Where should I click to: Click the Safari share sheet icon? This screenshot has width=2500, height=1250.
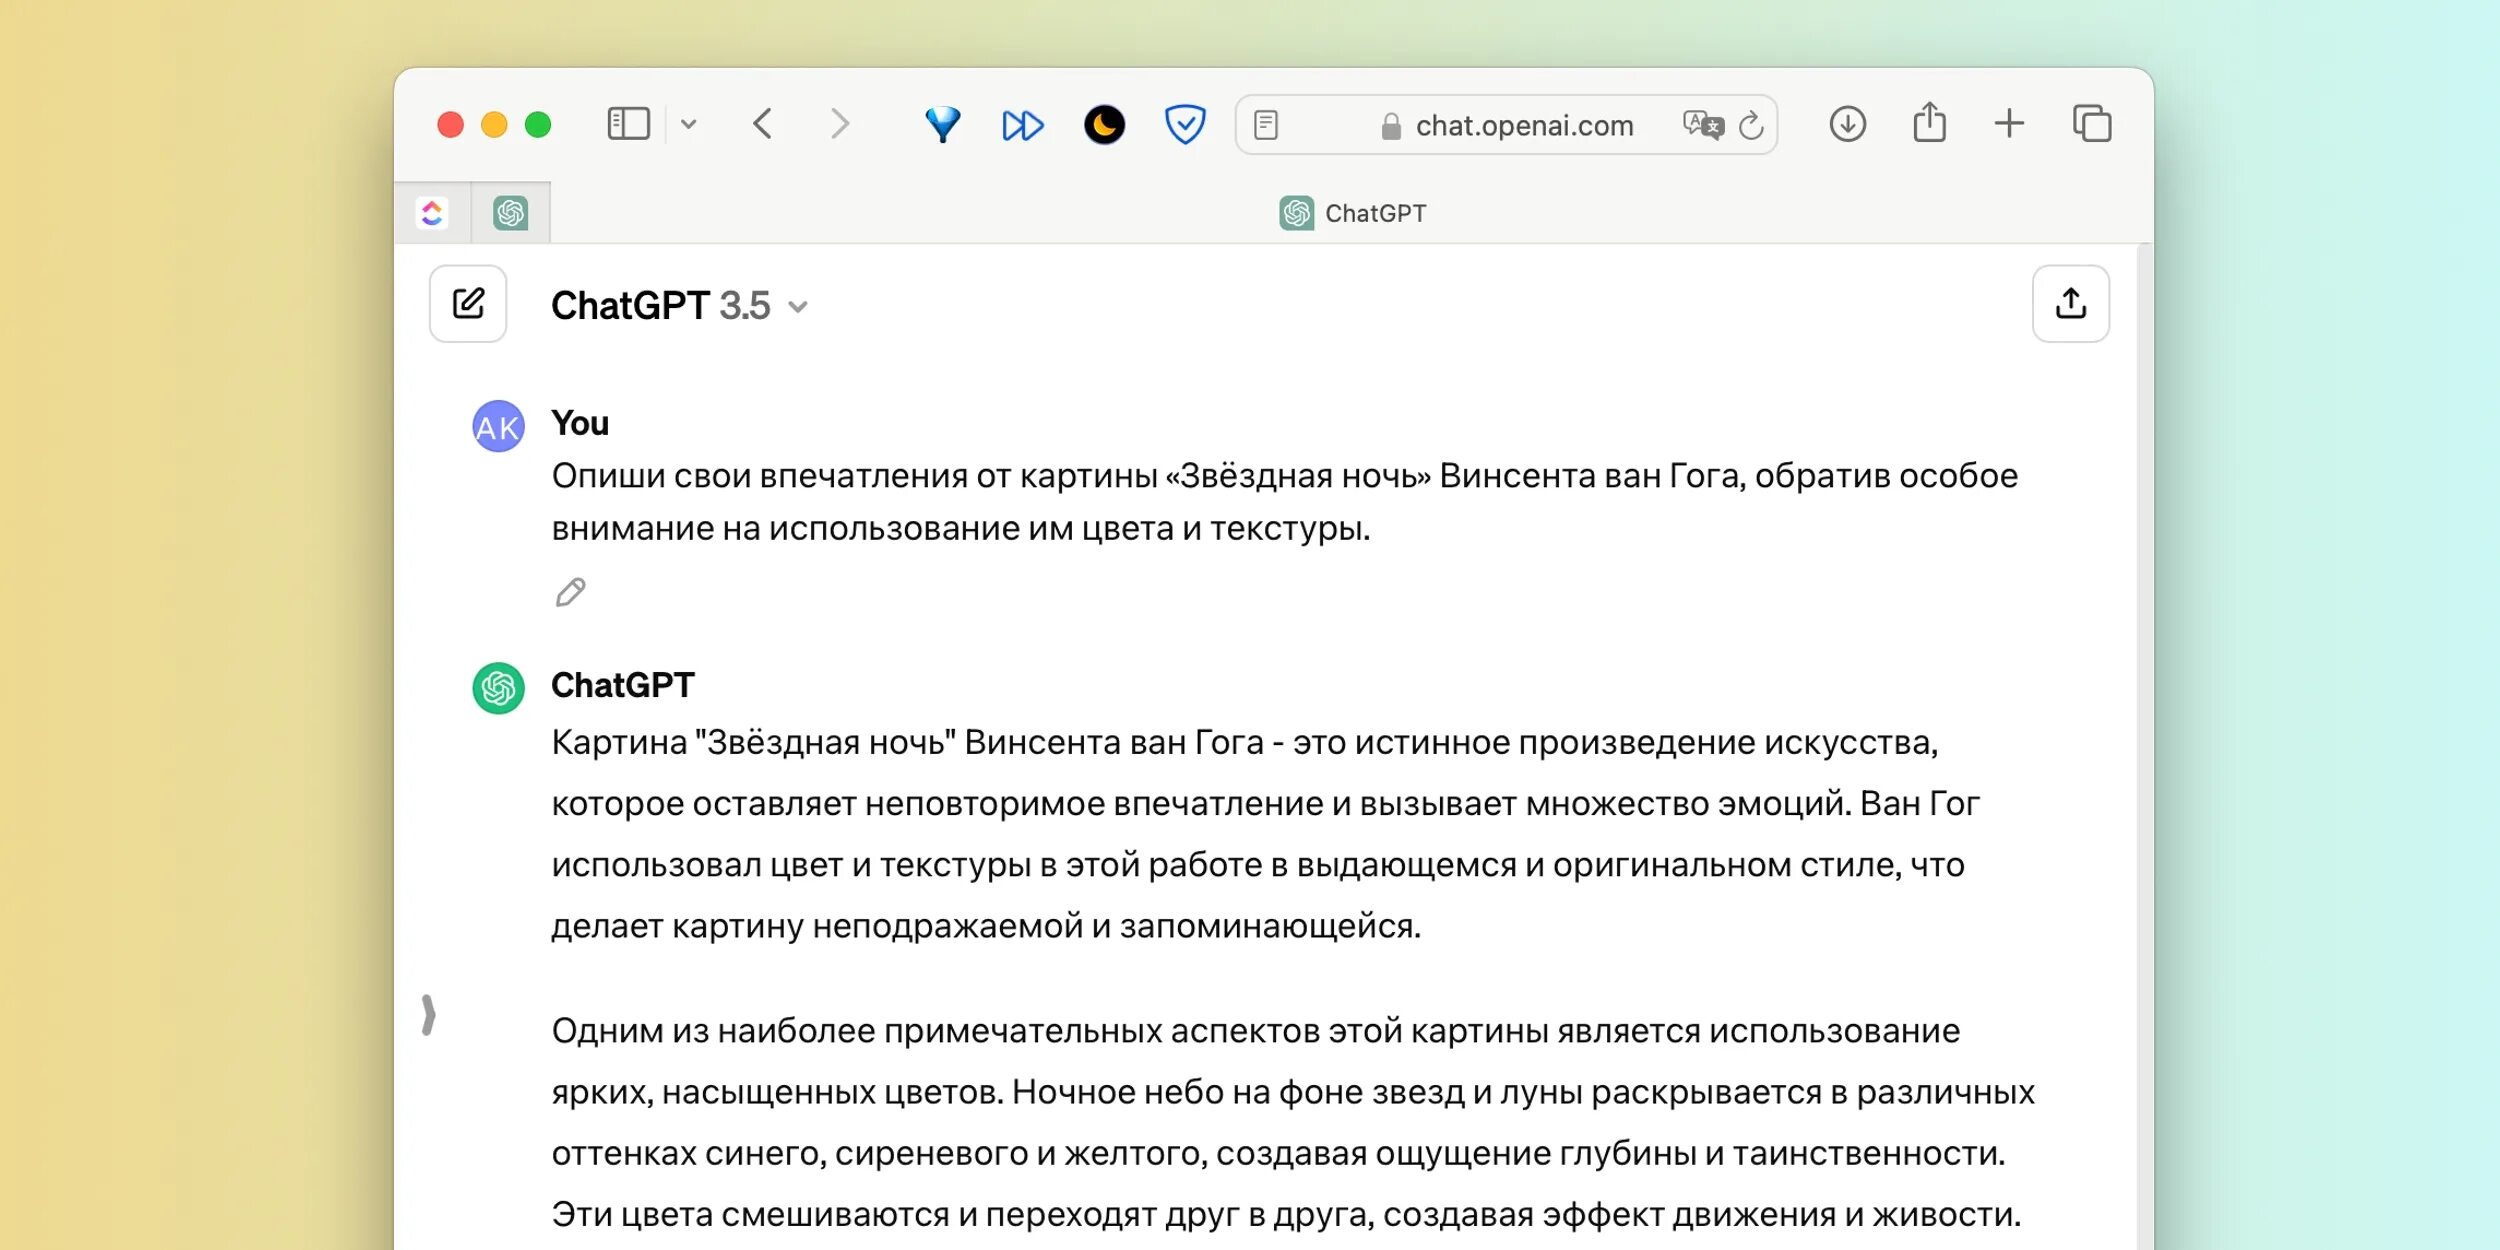[1929, 124]
